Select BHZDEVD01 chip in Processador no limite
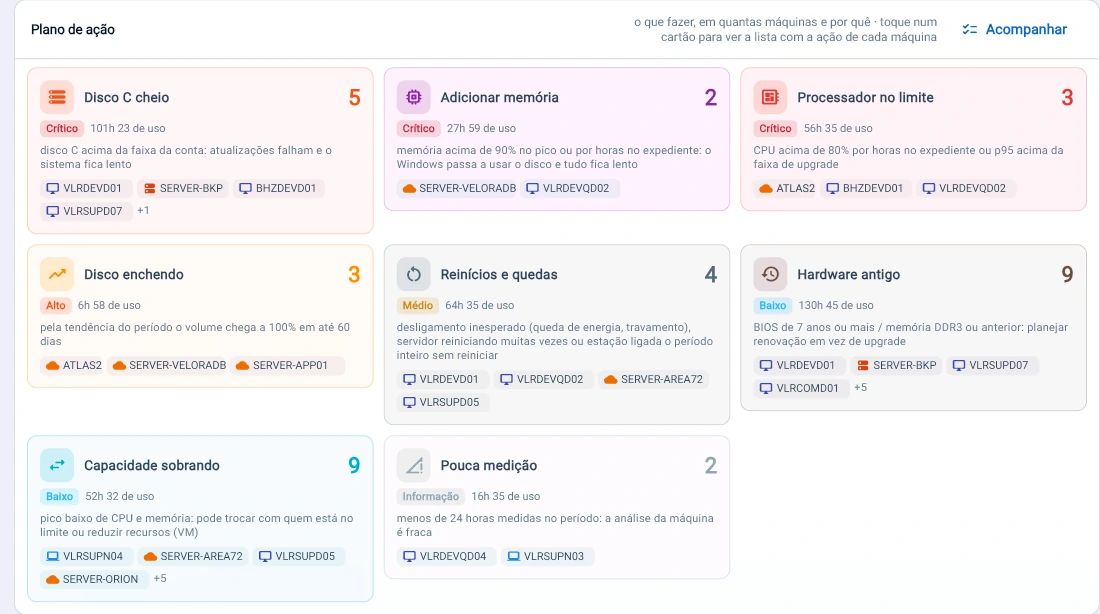Viewport: 1100px width, 614px height. coord(865,188)
